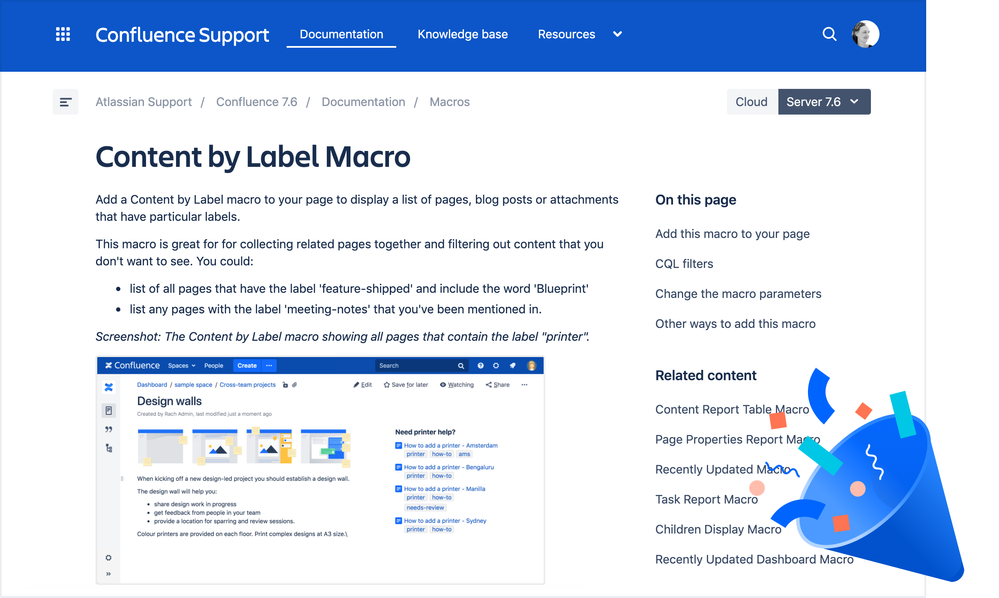The height and width of the screenshot is (598, 999).
Task: Click the Blog quote icon in embedded sidebar
Action: 108,430
